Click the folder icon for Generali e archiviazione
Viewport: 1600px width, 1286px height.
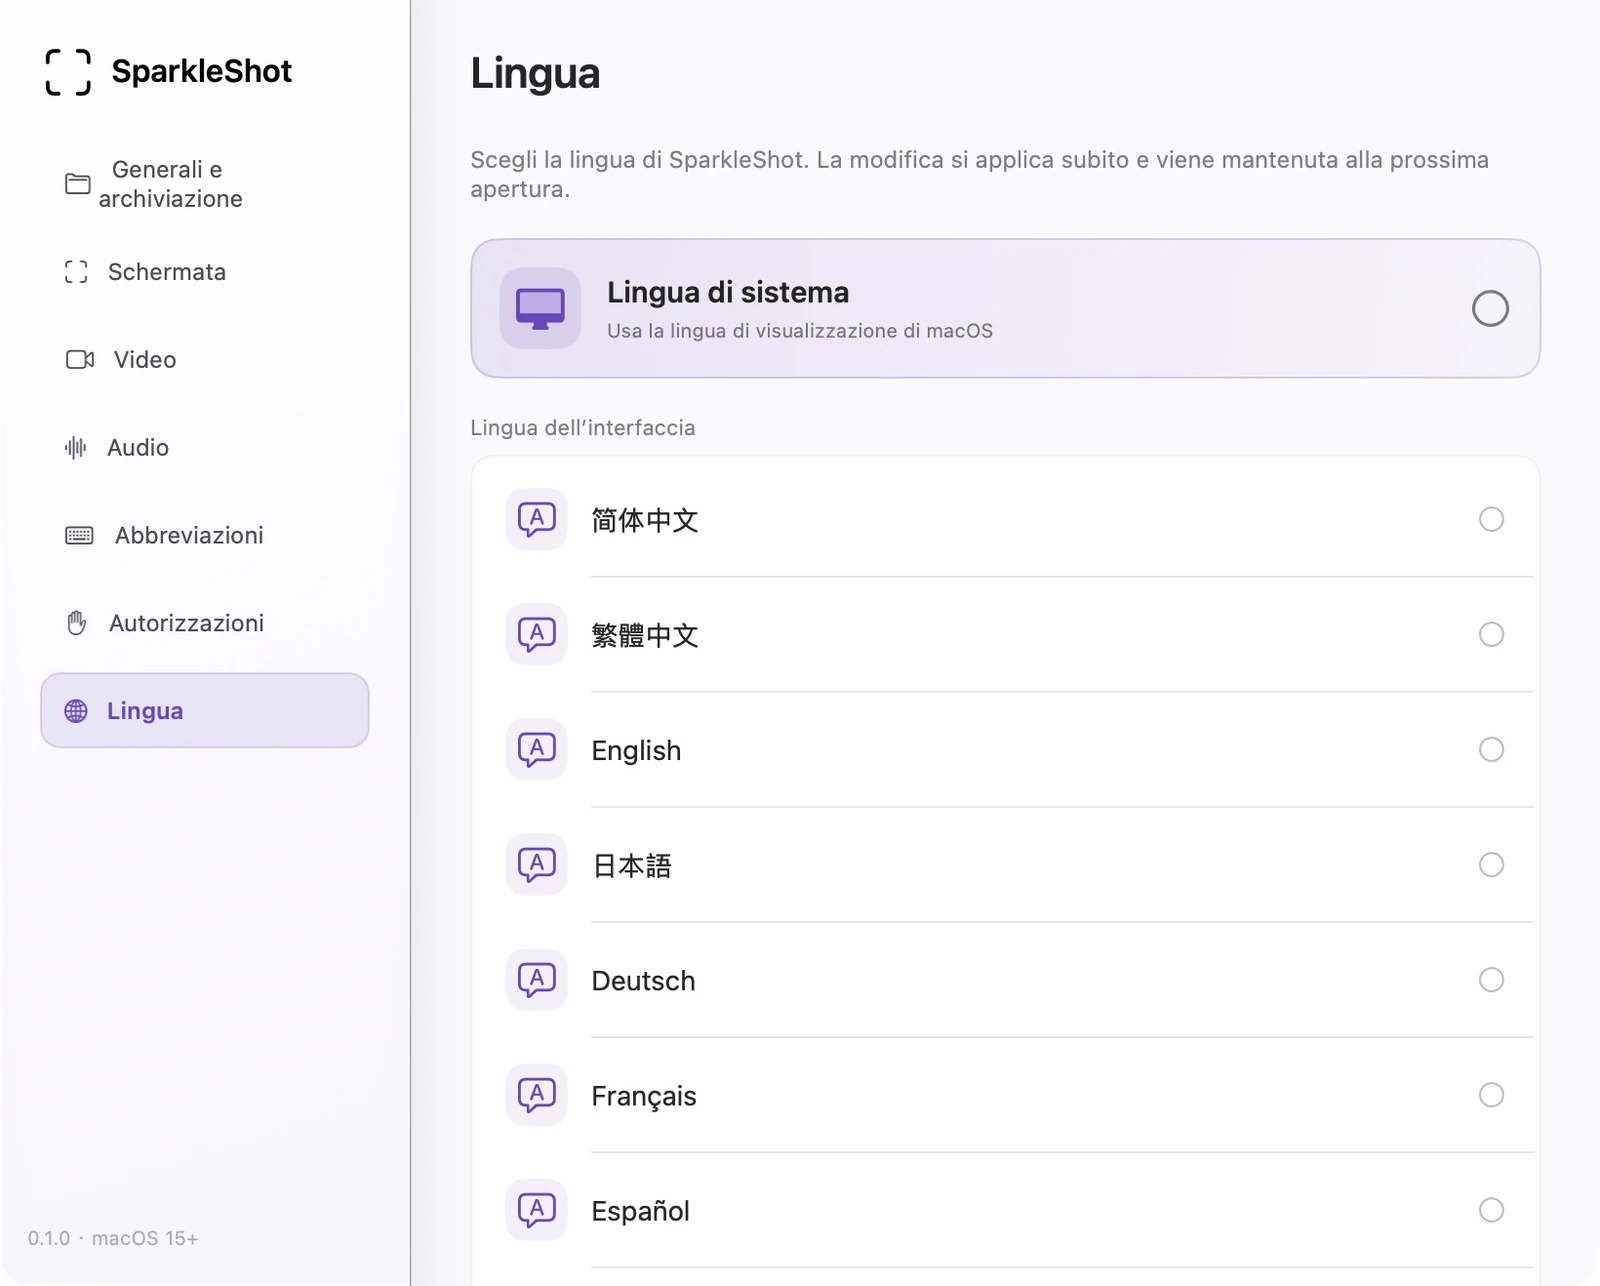pos(77,184)
